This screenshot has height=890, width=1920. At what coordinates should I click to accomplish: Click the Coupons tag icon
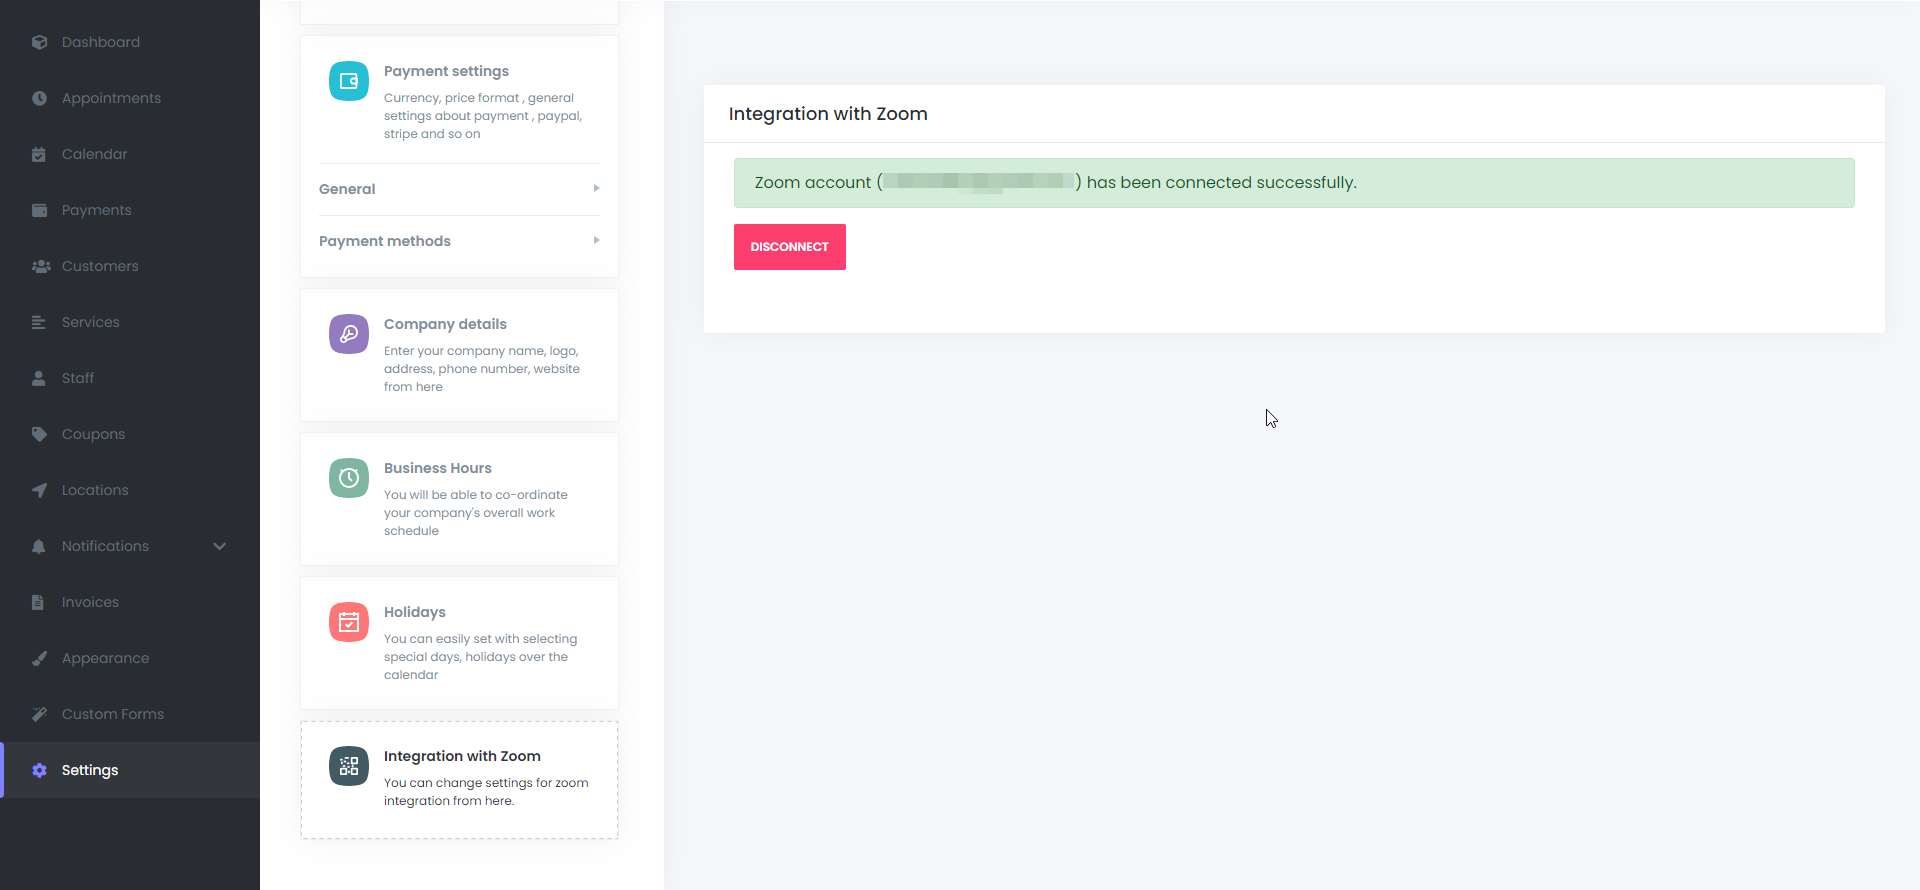pyautogui.click(x=39, y=434)
